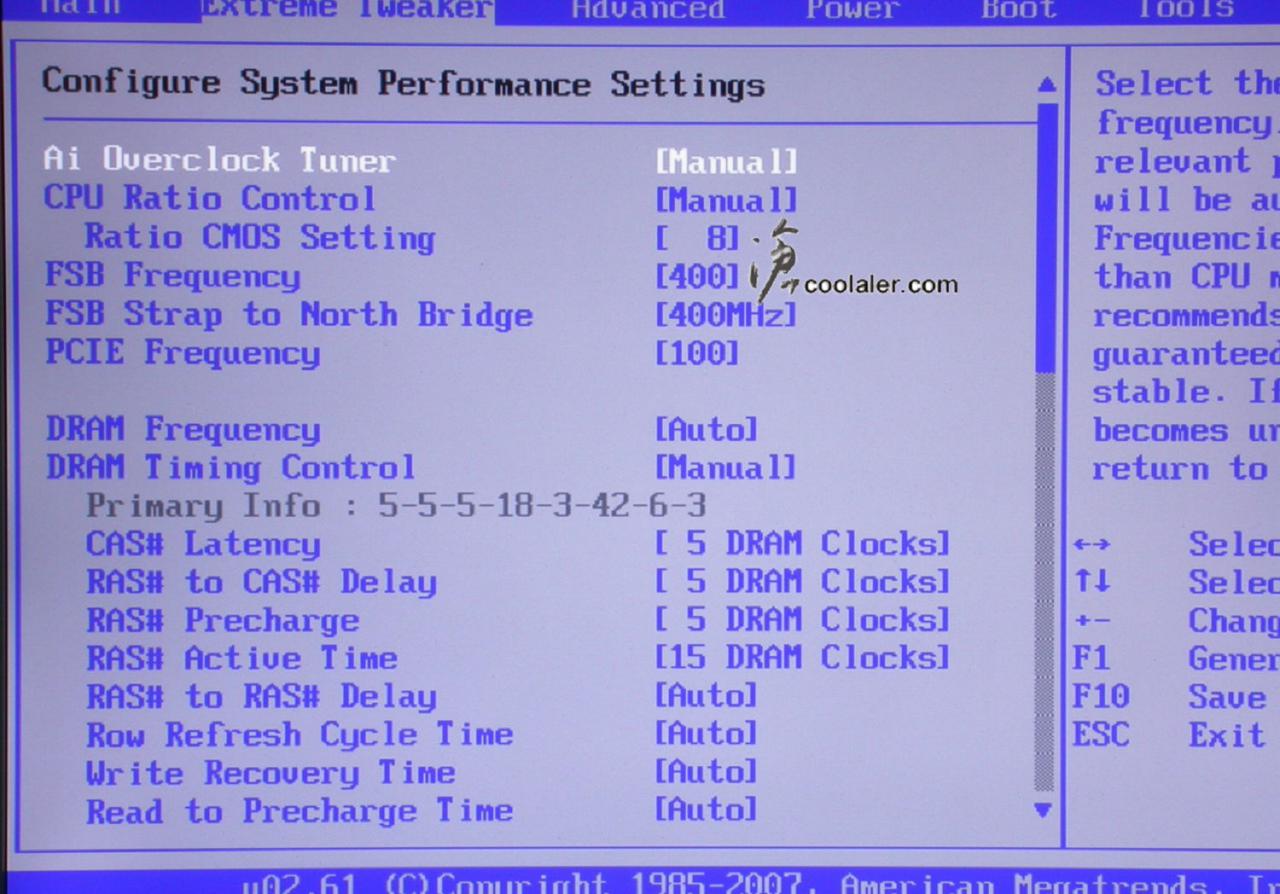1280x894 pixels.
Task: Select the CAS# Latency label
Action: point(203,544)
